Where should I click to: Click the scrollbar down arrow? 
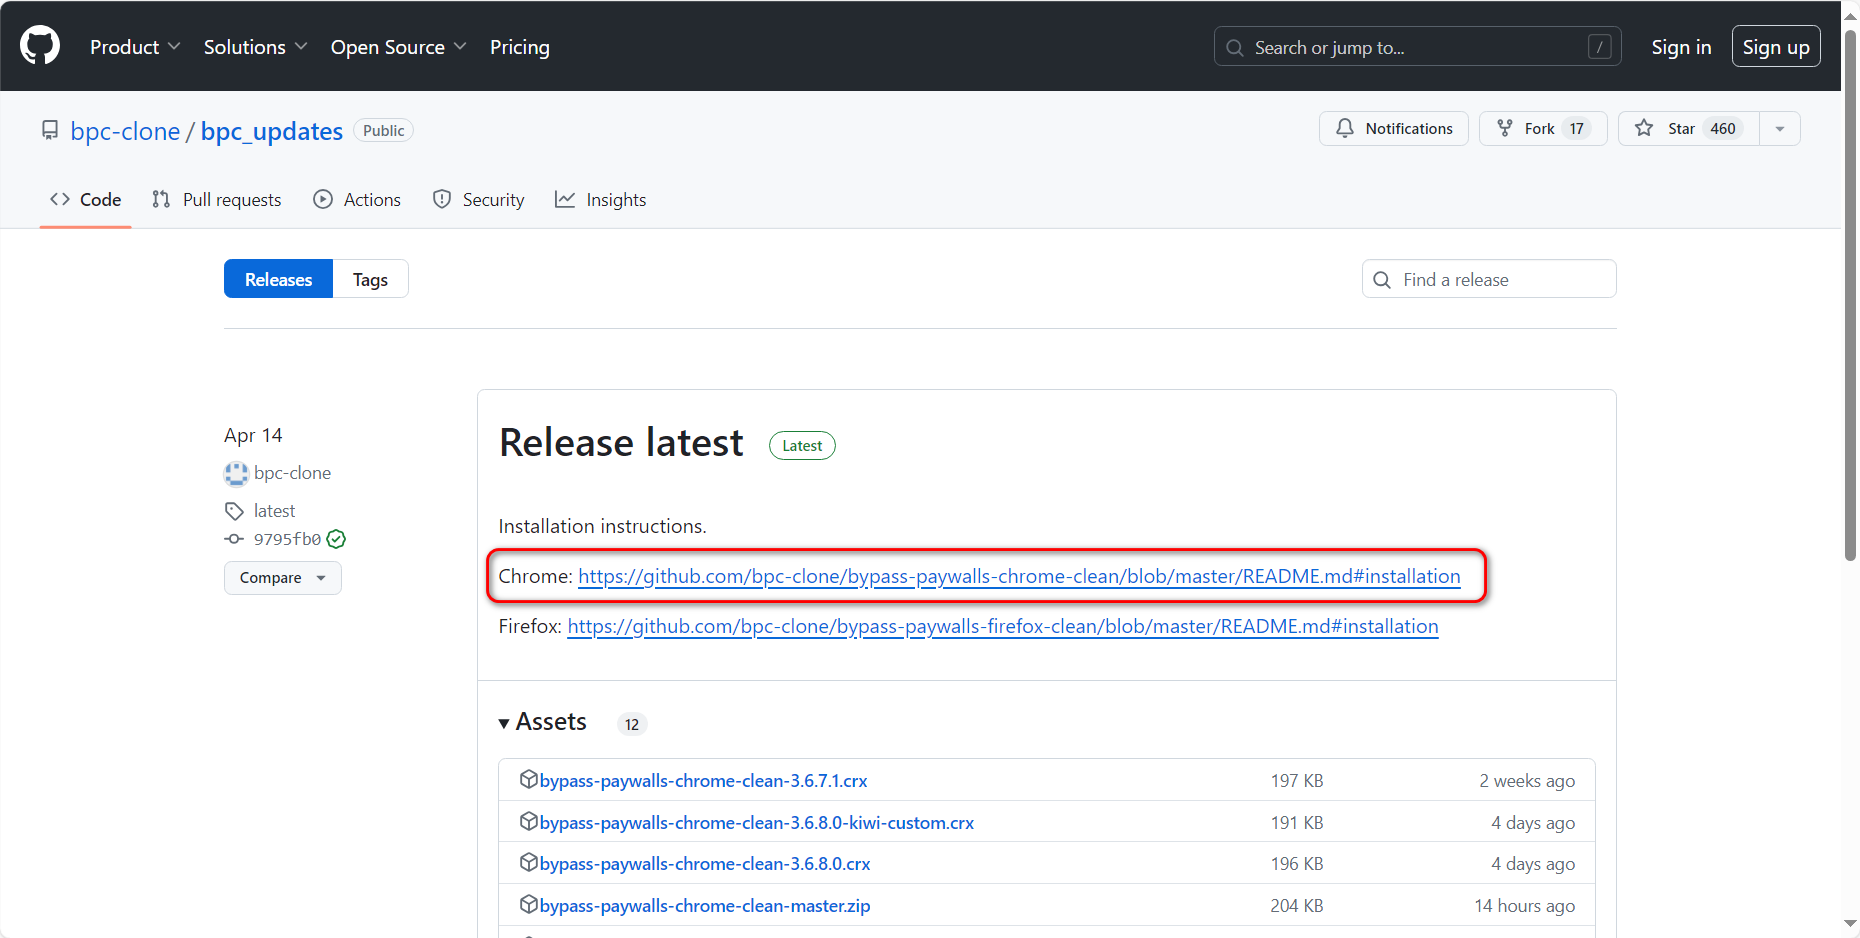point(1850,924)
